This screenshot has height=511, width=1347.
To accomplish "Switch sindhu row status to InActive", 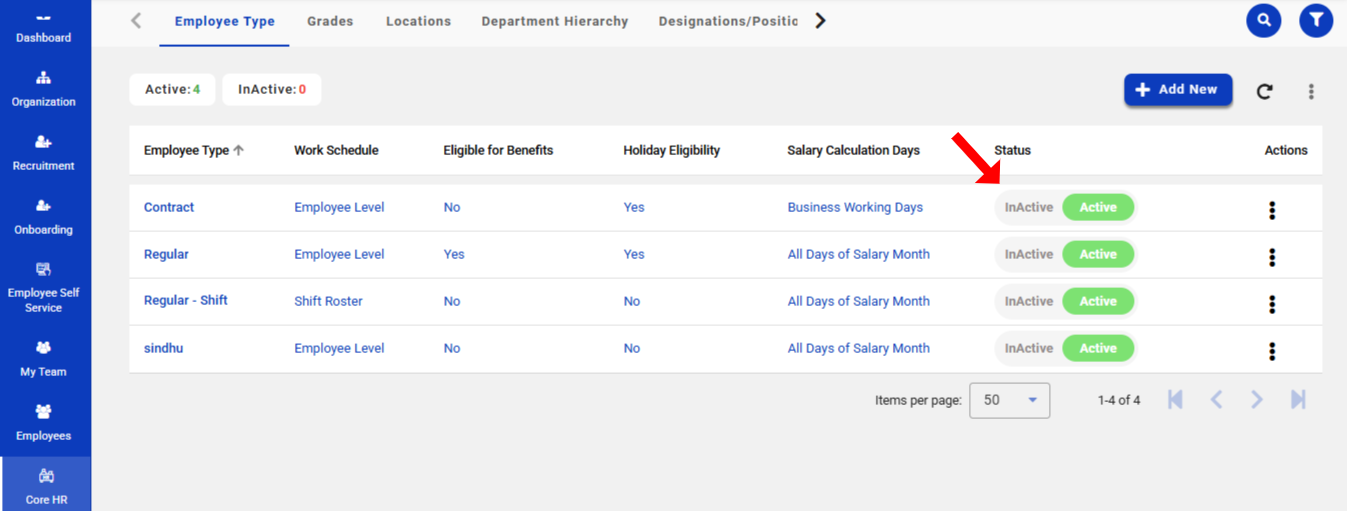I will point(1028,349).
